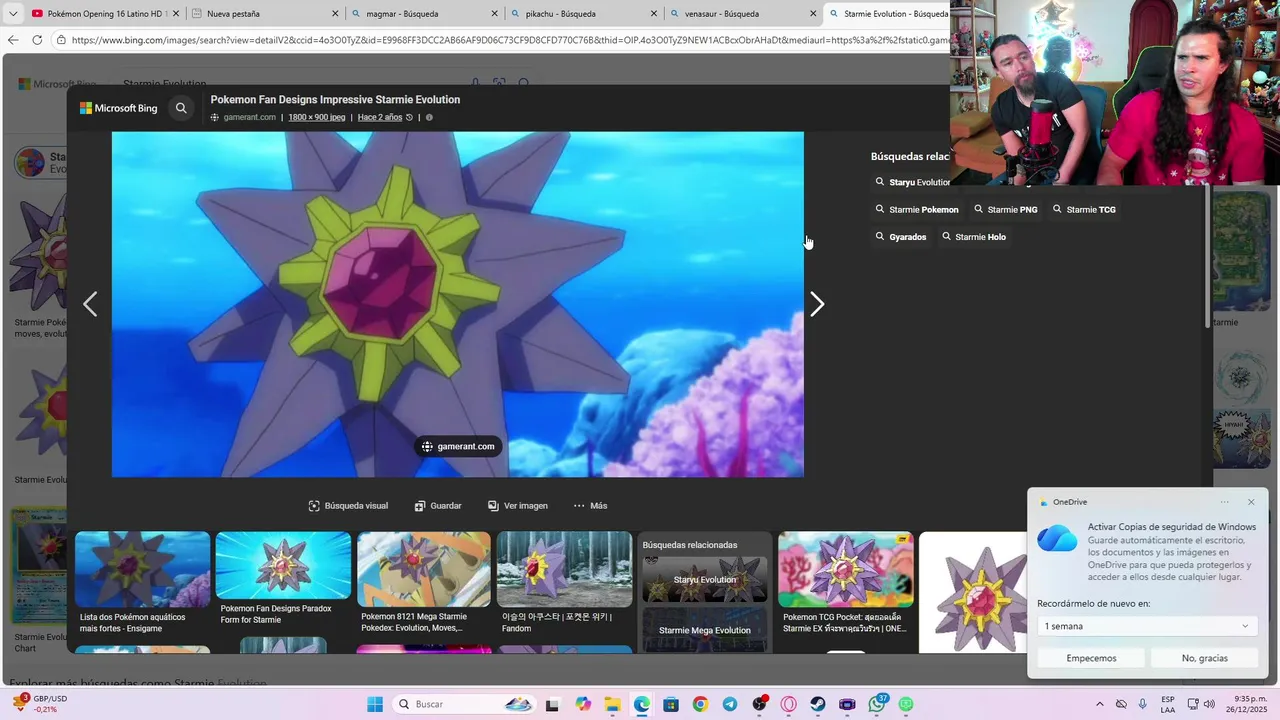Start Búsqueda visual on this image
The height and width of the screenshot is (720, 1280).
tap(348, 506)
